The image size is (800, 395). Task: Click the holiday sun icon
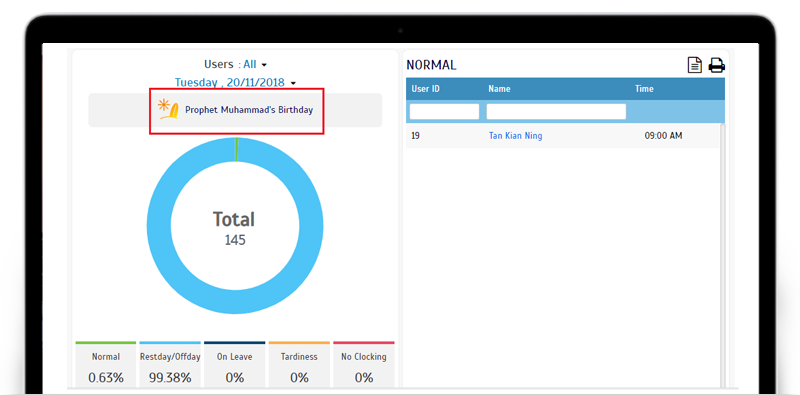[x=168, y=109]
